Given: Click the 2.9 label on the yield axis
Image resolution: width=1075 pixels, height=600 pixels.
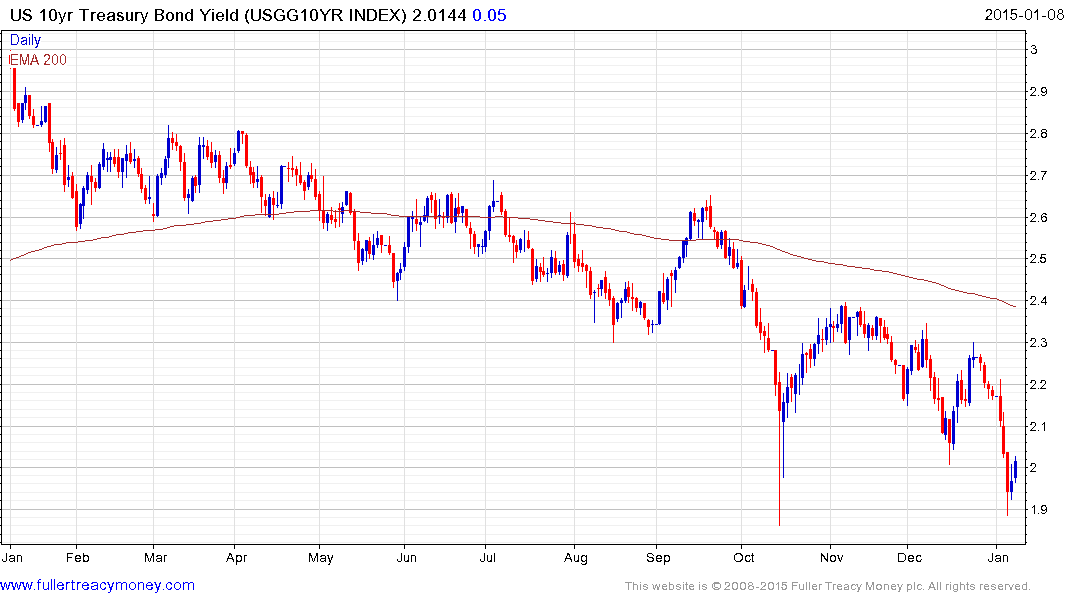Looking at the screenshot, I should coord(1039,92).
